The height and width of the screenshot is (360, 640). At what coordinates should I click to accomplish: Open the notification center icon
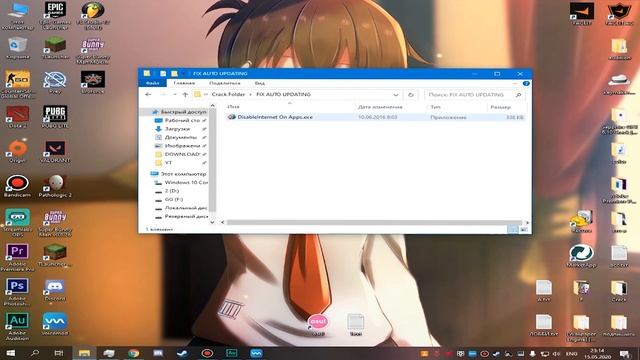625,354
